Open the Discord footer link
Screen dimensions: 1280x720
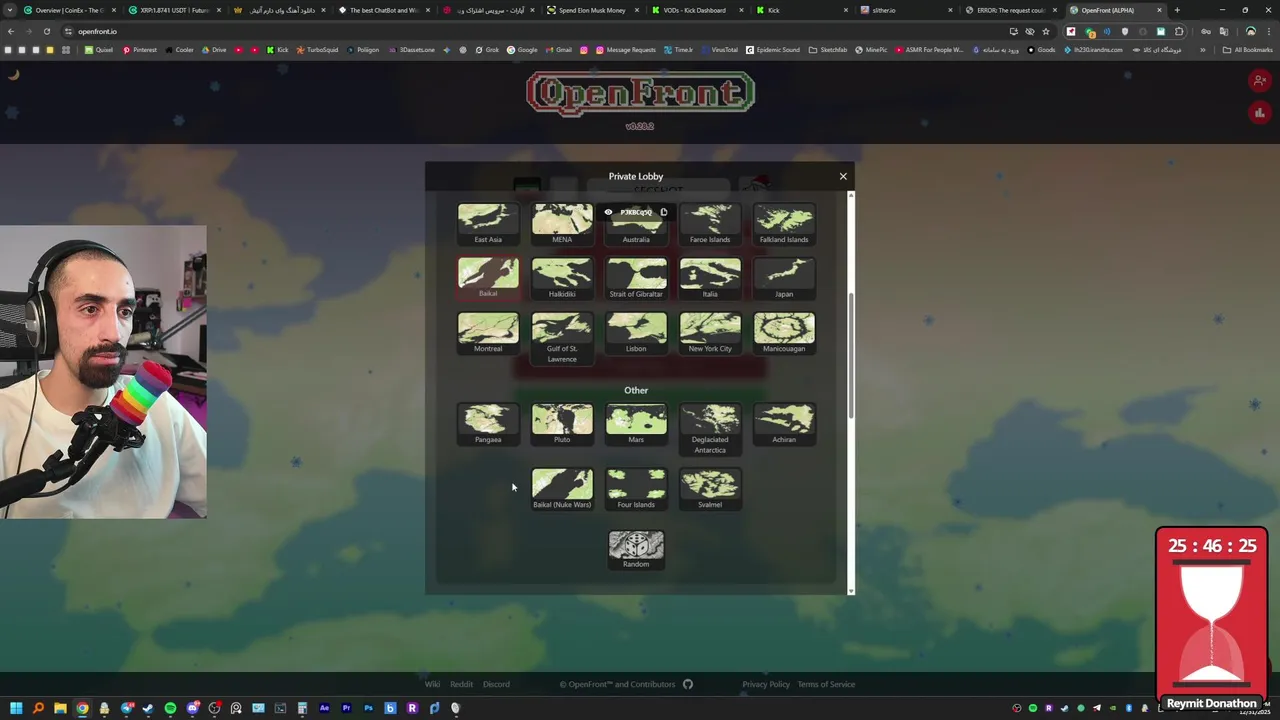[x=496, y=684]
